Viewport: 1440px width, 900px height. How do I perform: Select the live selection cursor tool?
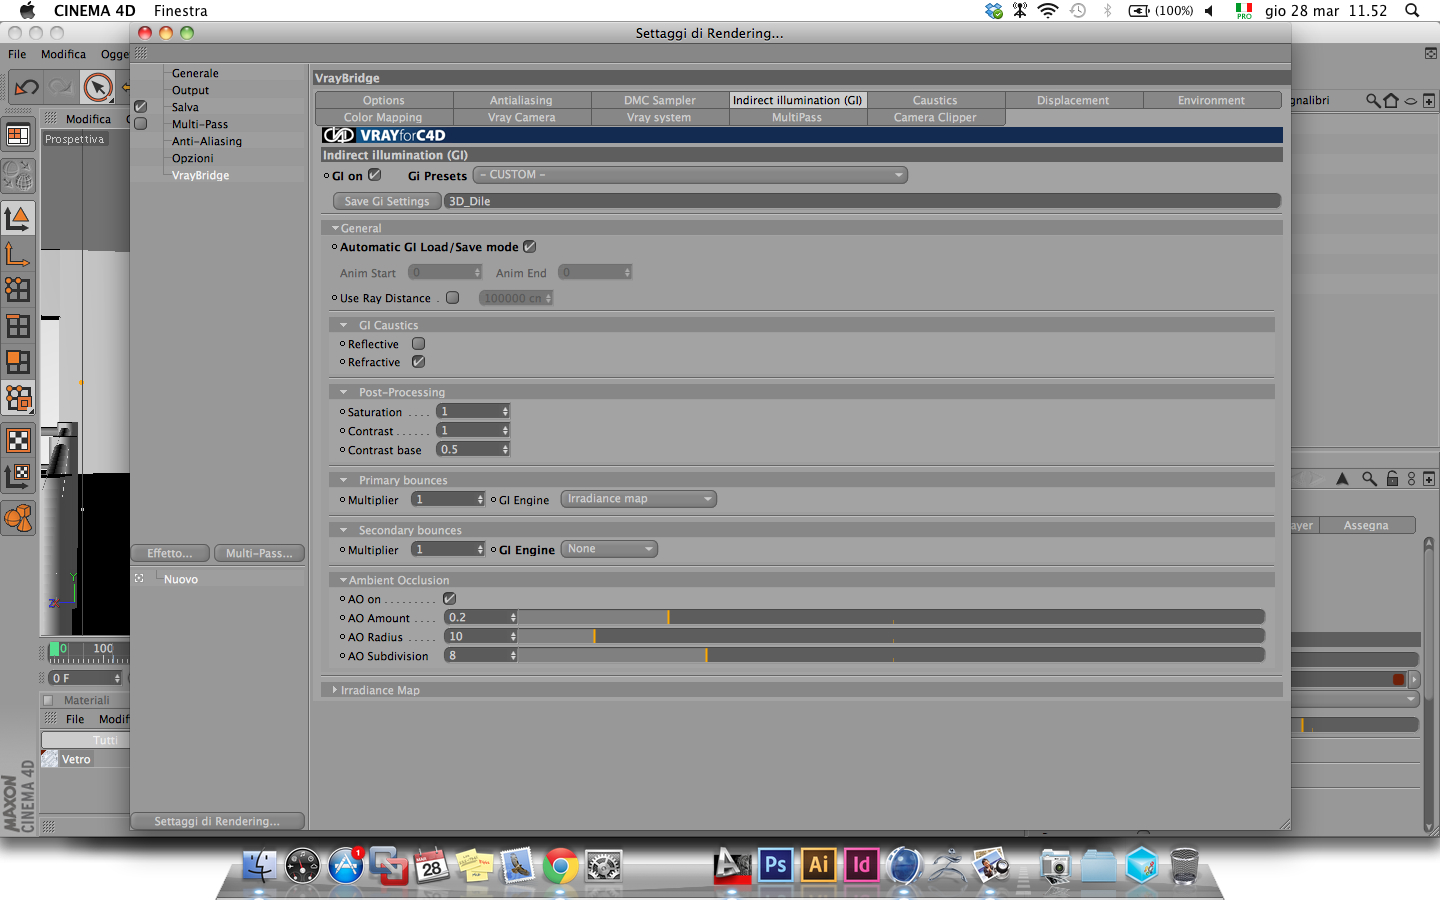click(98, 88)
